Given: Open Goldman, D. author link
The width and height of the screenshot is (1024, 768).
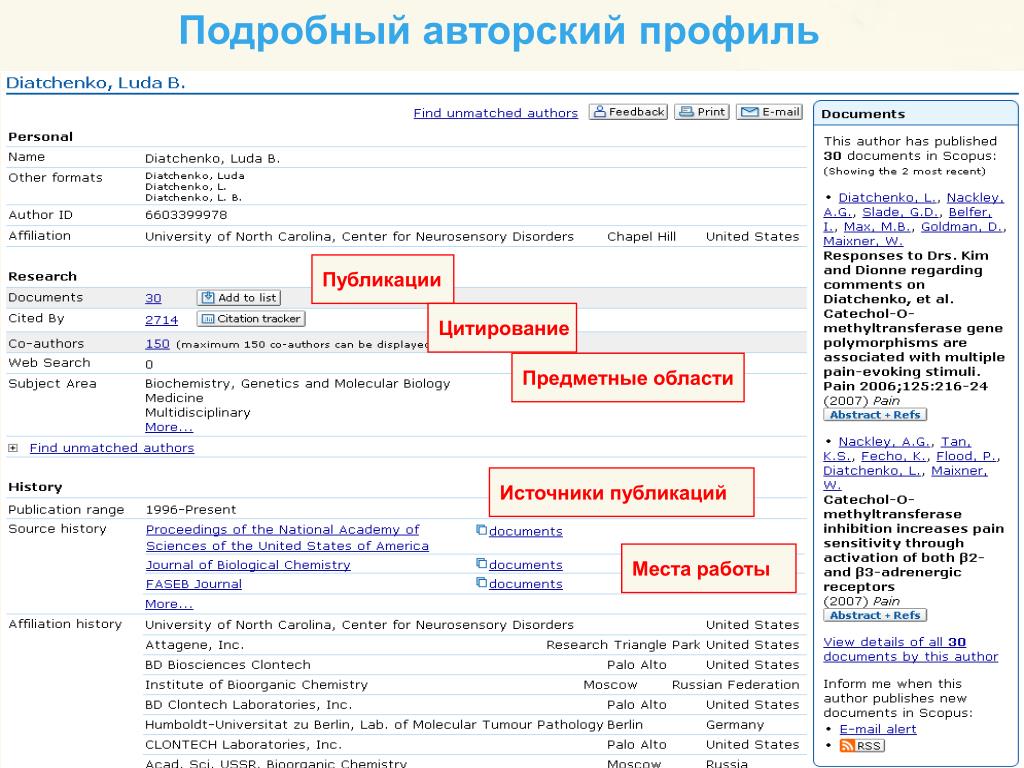Looking at the screenshot, I should pyautogui.click(x=963, y=227).
